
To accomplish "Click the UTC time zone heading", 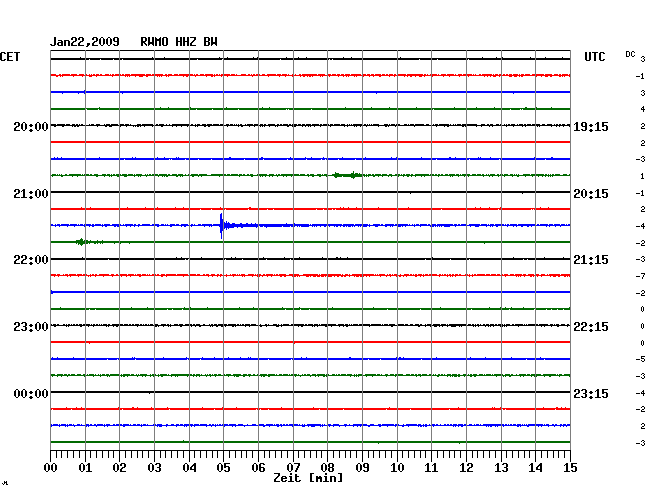I will pyautogui.click(x=594, y=57).
